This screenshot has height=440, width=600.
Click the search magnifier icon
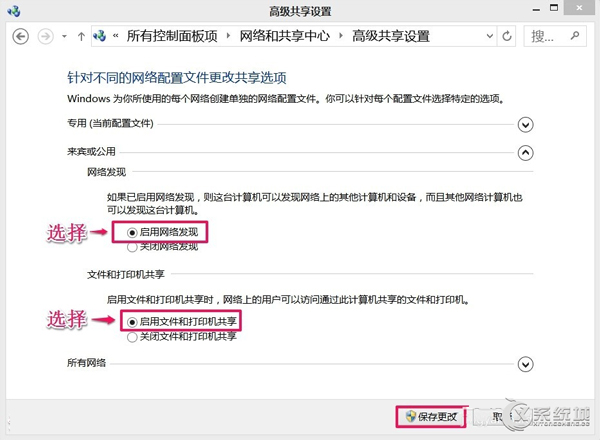[575, 36]
